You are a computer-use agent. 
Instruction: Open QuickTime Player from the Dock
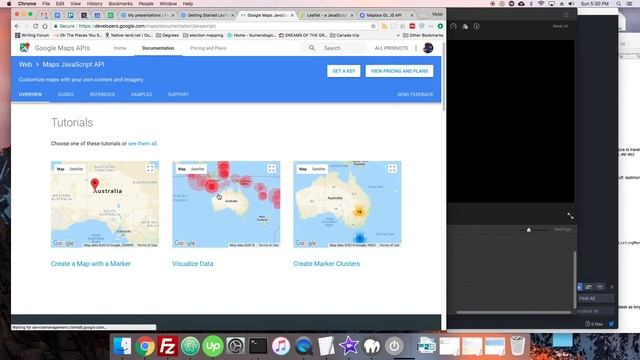point(303,346)
